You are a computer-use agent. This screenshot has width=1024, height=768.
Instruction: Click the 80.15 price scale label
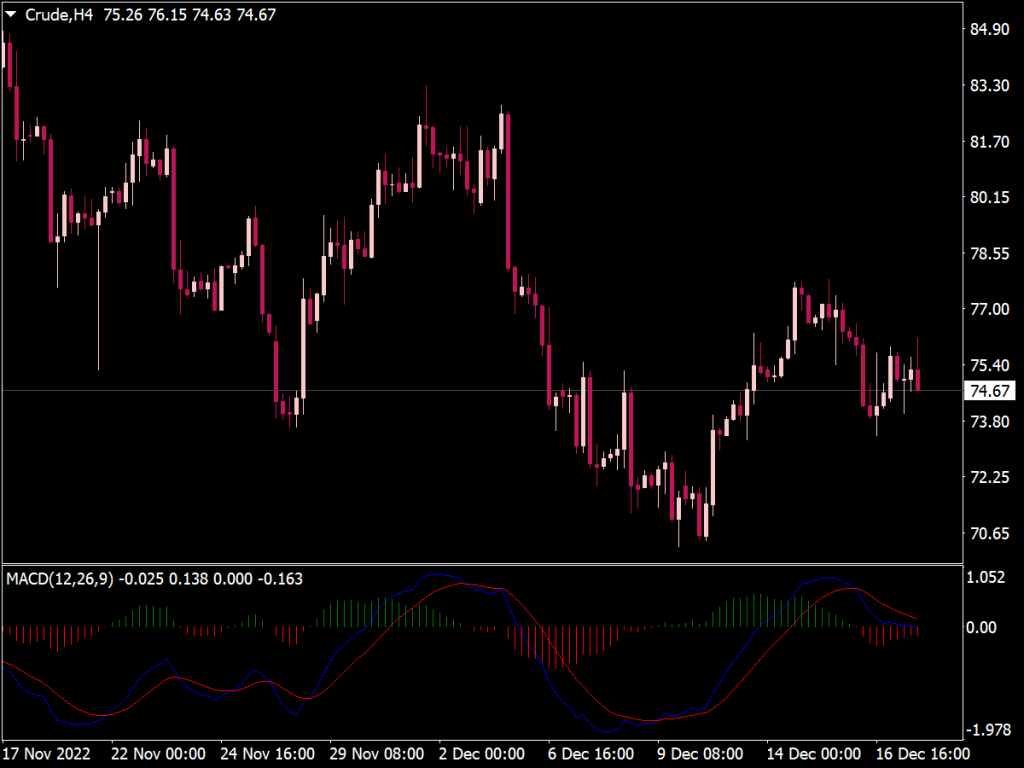coord(988,197)
